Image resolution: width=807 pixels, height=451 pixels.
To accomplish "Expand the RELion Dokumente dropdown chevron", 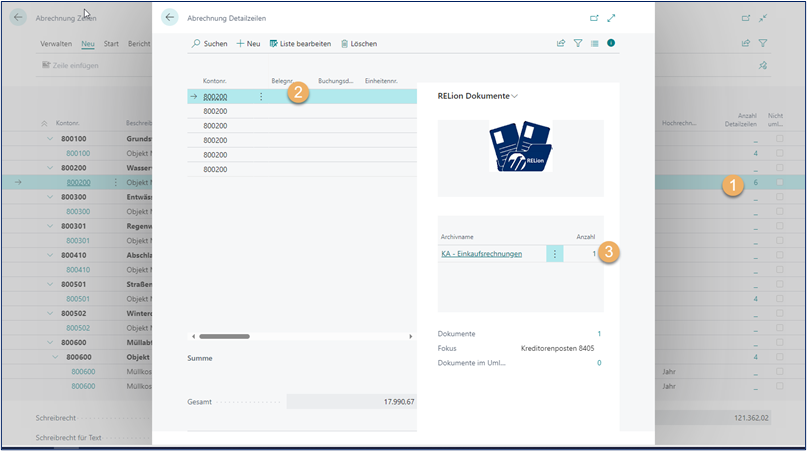I will tap(515, 97).
